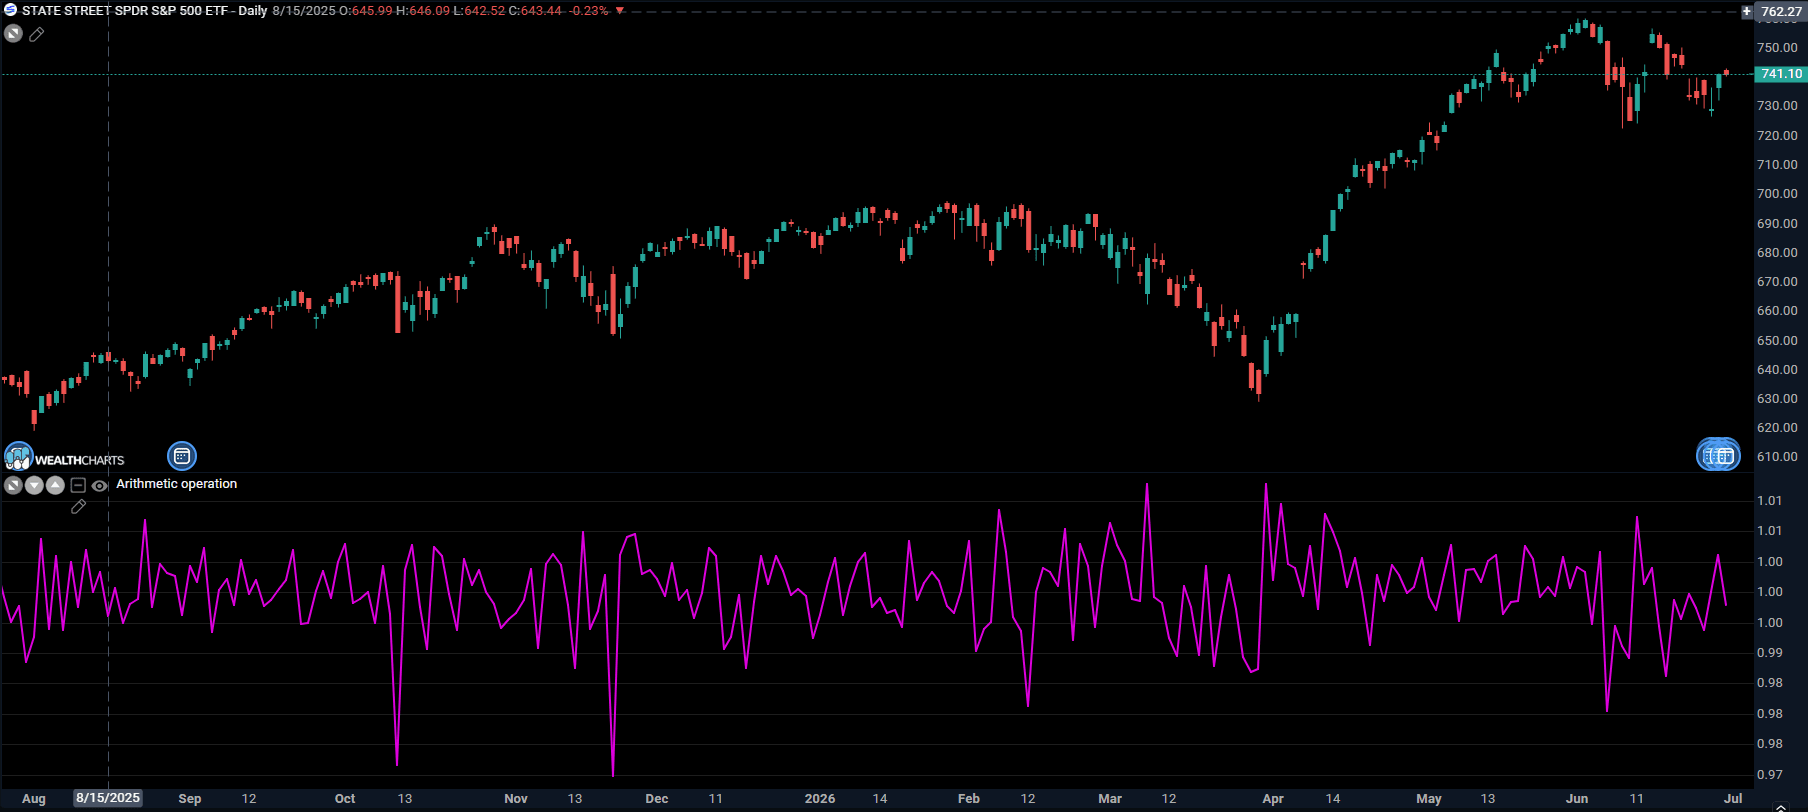Click the 650.00 price axis label

[x=1777, y=341]
